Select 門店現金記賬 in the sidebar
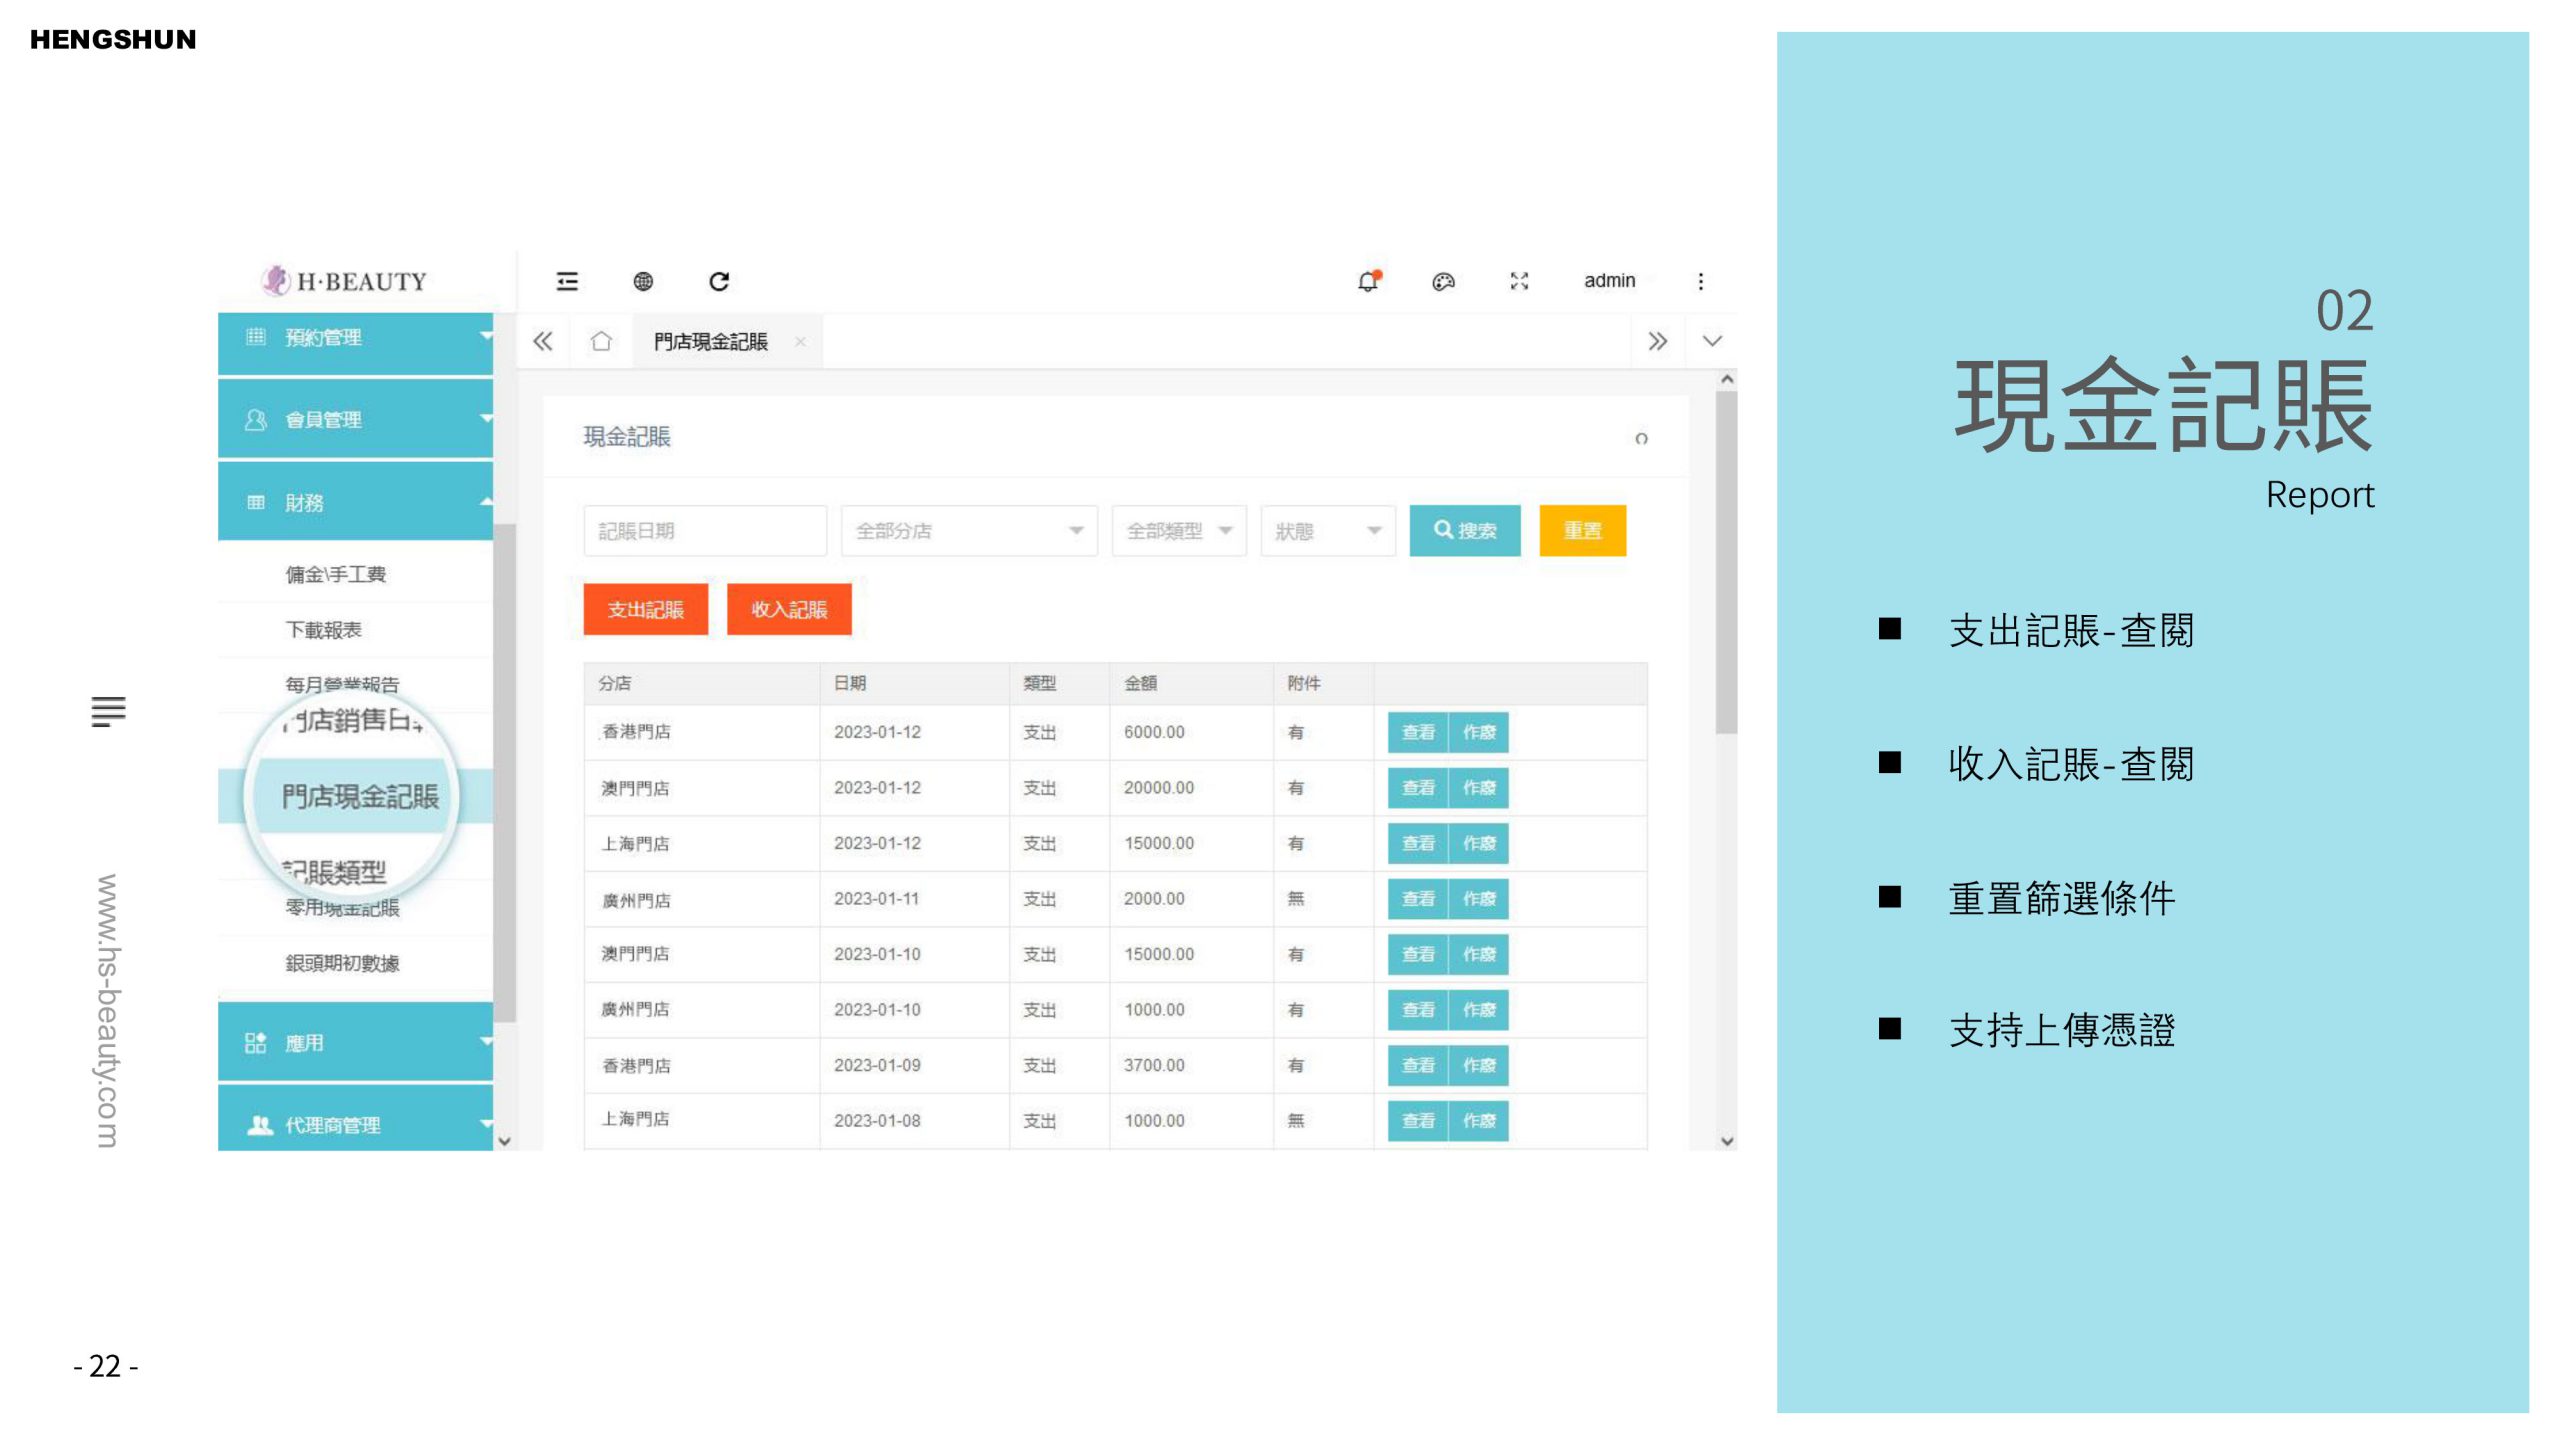 click(x=356, y=796)
